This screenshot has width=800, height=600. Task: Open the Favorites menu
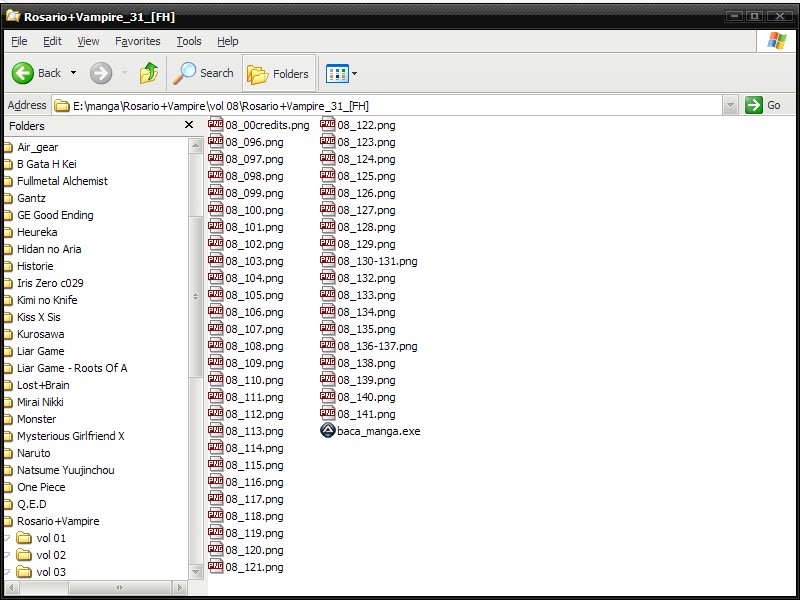pyautogui.click(x=137, y=41)
